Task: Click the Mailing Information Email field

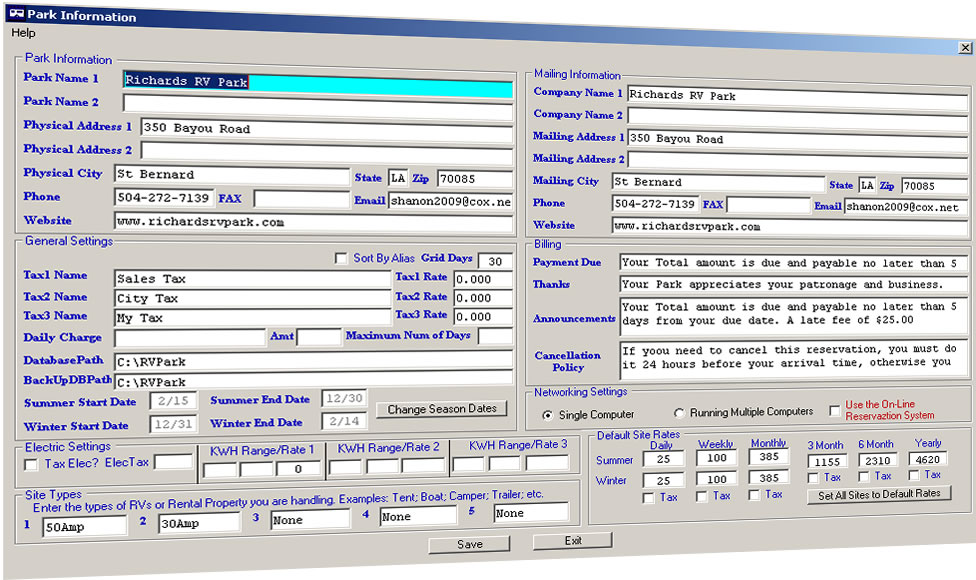Action: coord(906,207)
